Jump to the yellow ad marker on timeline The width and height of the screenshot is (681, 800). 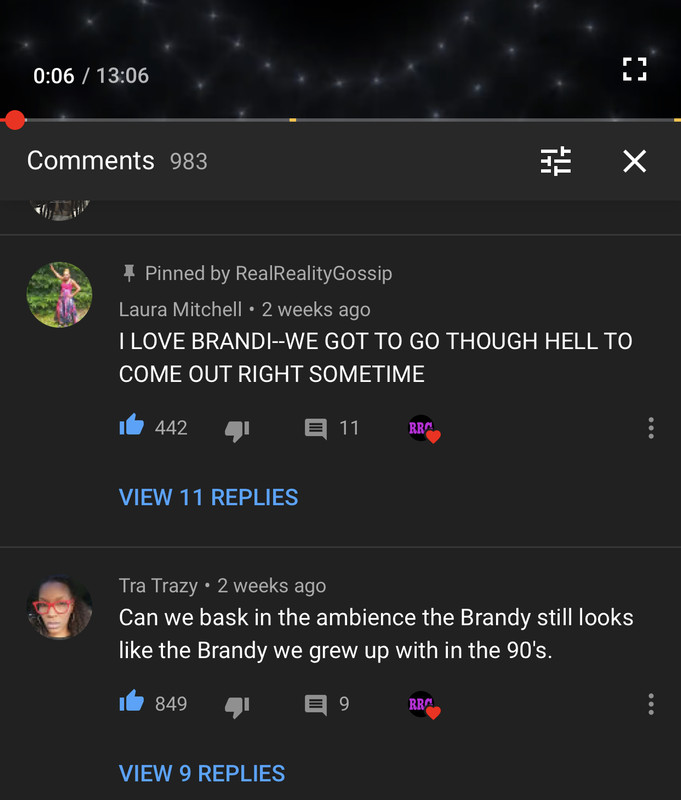[x=293, y=120]
